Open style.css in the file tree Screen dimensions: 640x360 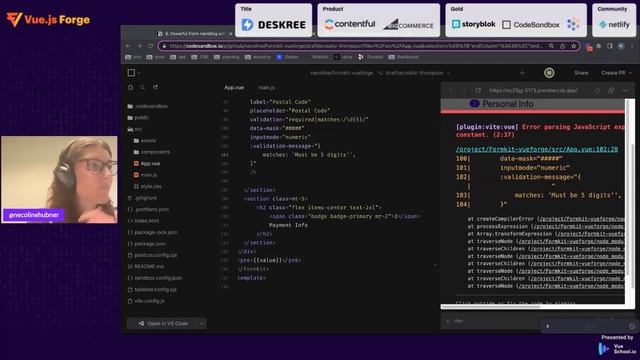(x=147, y=186)
